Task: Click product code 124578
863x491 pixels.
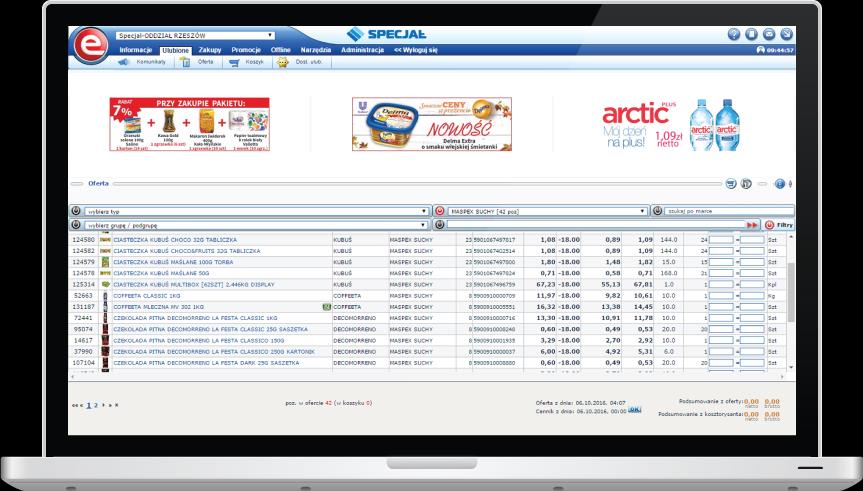Action: (84, 274)
